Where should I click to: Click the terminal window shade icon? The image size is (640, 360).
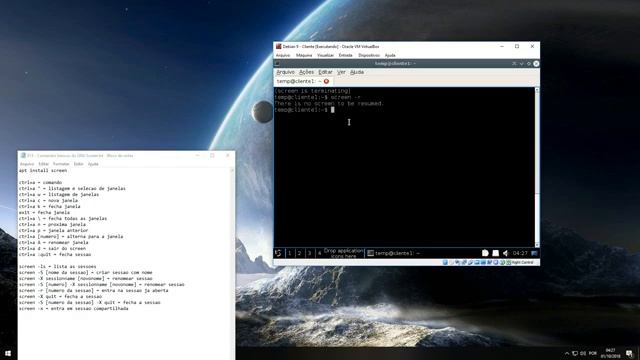[514, 64]
